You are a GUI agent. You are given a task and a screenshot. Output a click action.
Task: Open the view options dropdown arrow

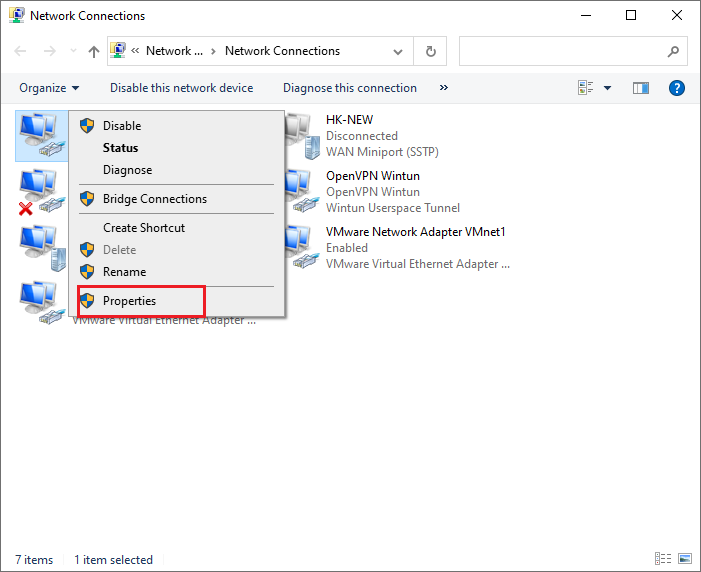[608, 88]
